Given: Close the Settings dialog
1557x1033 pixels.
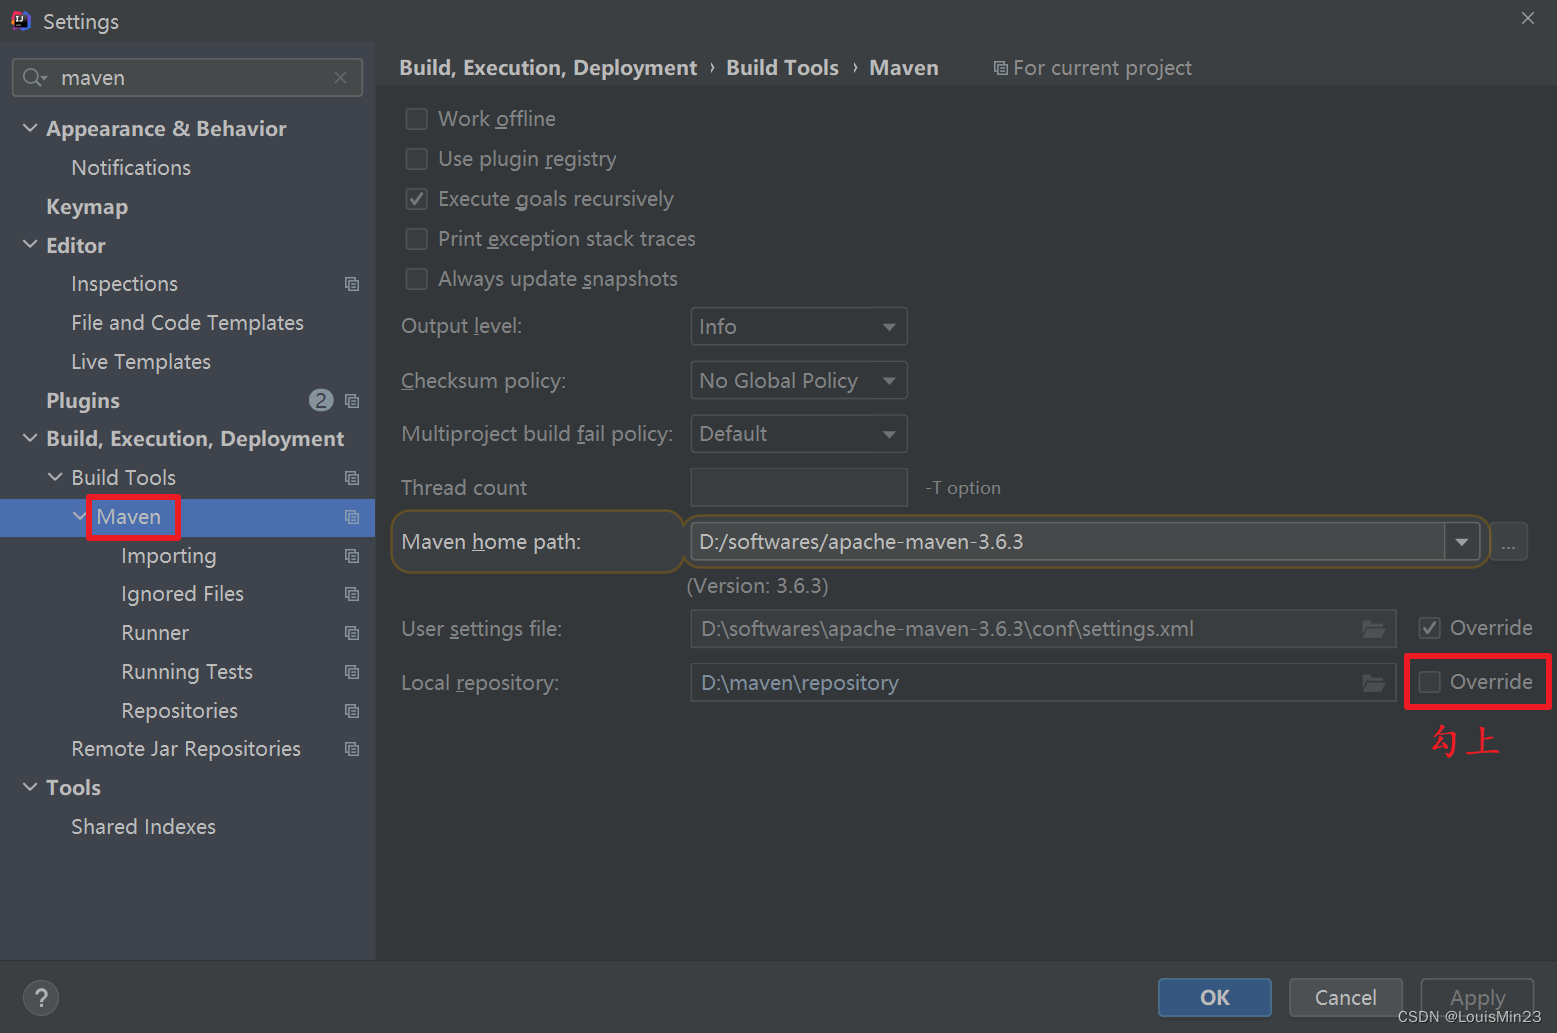Looking at the screenshot, I should pyautogui.click(x=1527, y=18).
